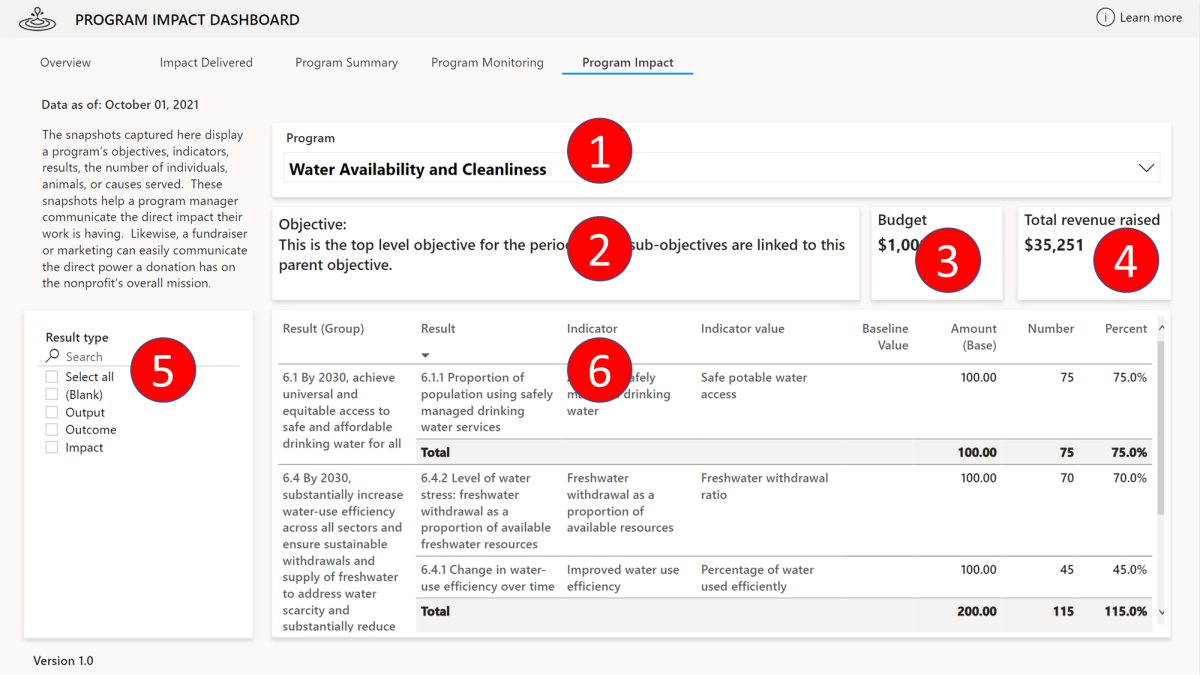Switch to the Program Summary tab
This screenshot has height=675, width=1200.
346,62
